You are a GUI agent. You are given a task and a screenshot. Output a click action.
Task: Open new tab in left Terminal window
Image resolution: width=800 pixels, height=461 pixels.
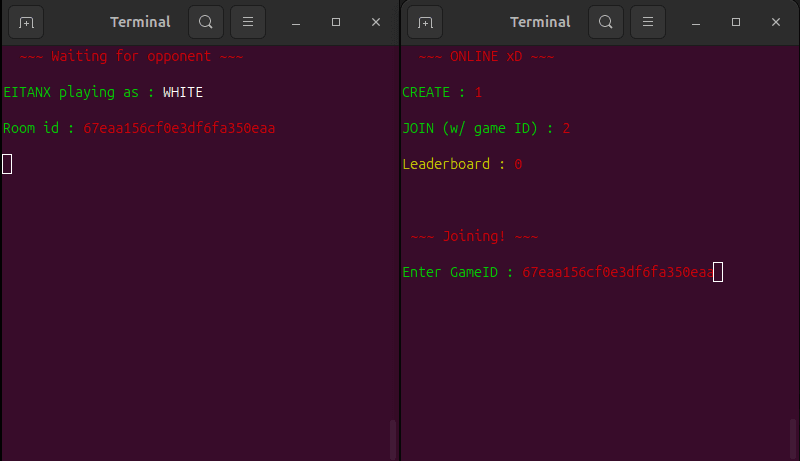tap(26, 22)
